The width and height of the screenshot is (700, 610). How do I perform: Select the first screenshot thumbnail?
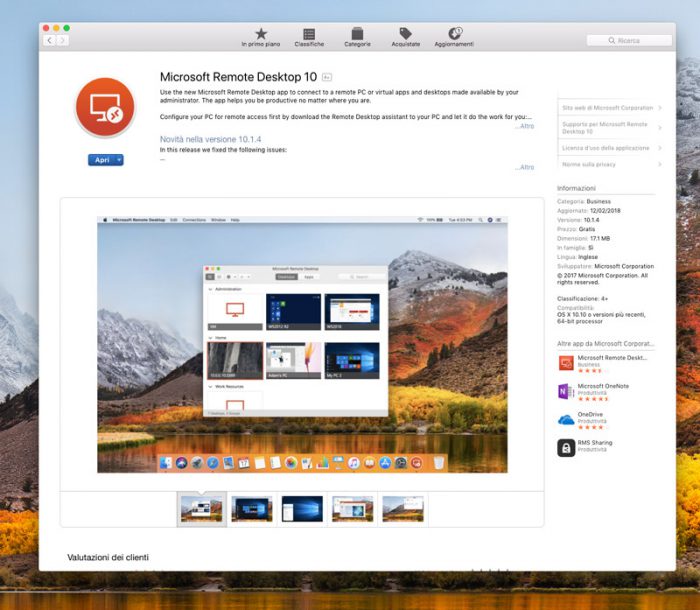201,509
